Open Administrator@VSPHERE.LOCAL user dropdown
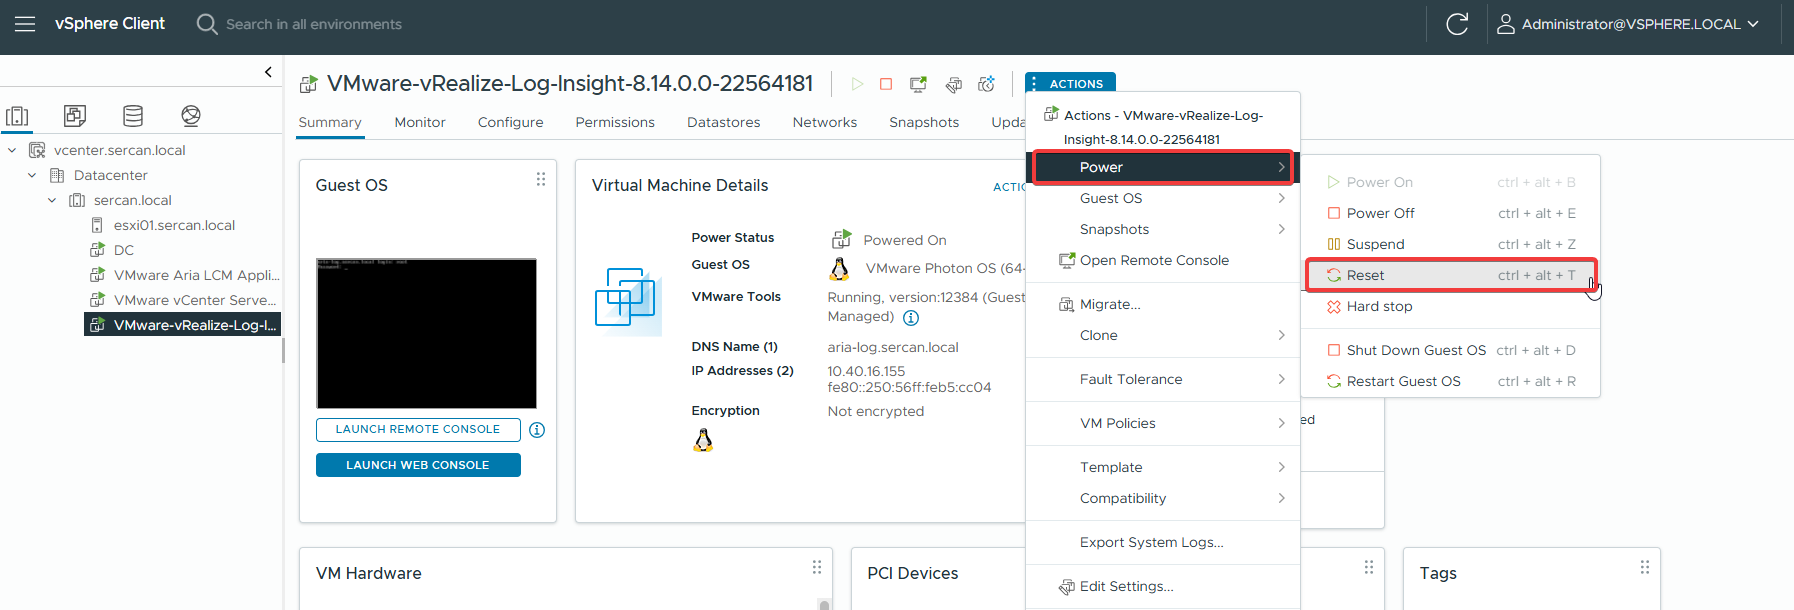1794x610 pixels. [1628, 24]
